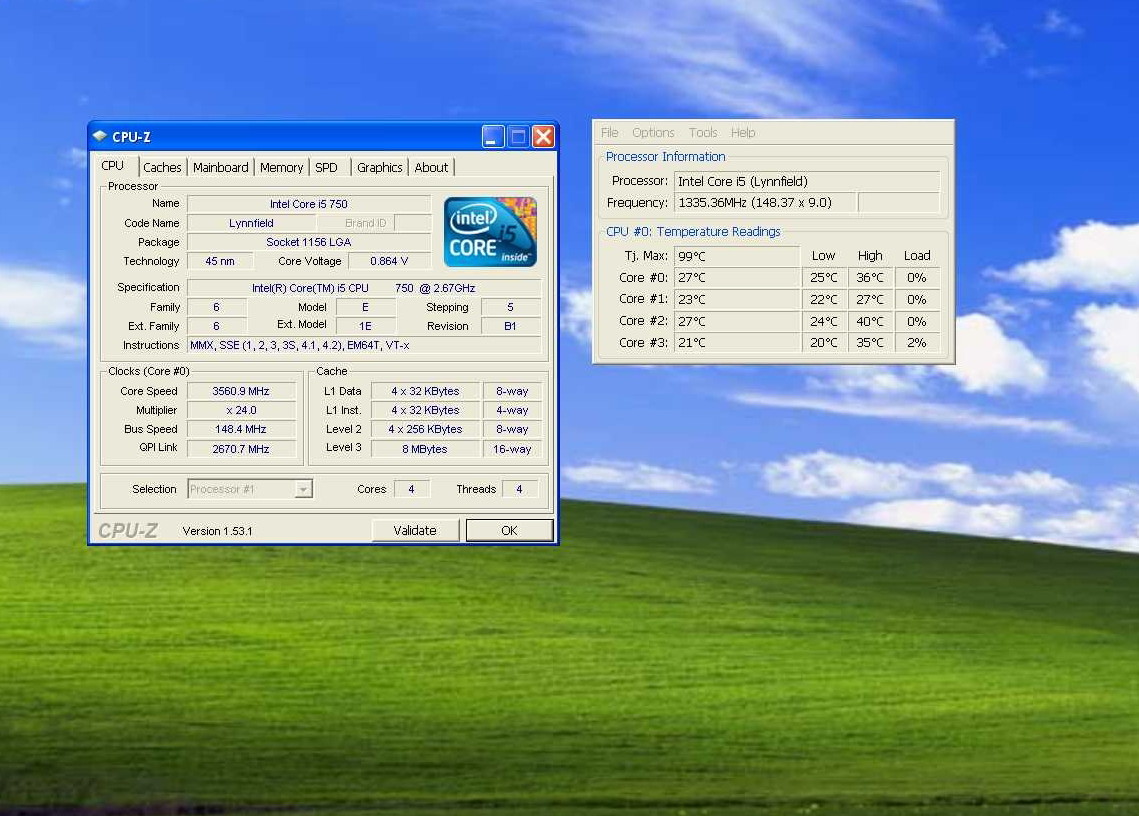Screen dimensions: 1139x816
Task: Click the QPI Link value 2670.7 MHz
Action: click(x=241, y=449)
